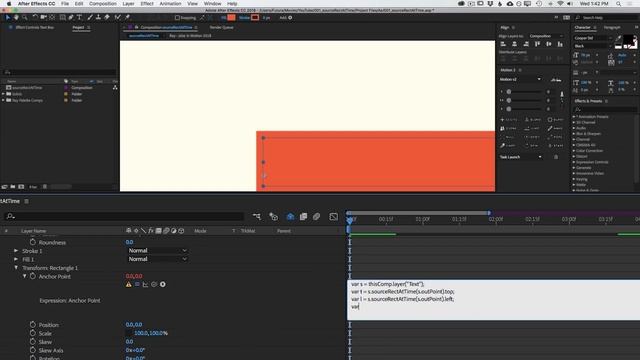Collapse the Anchor Point expression twirl

coord(24,276)
